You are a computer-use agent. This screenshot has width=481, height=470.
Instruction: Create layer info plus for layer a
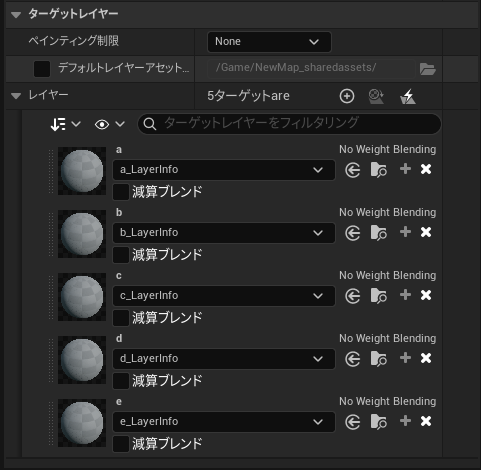point(405,169)
